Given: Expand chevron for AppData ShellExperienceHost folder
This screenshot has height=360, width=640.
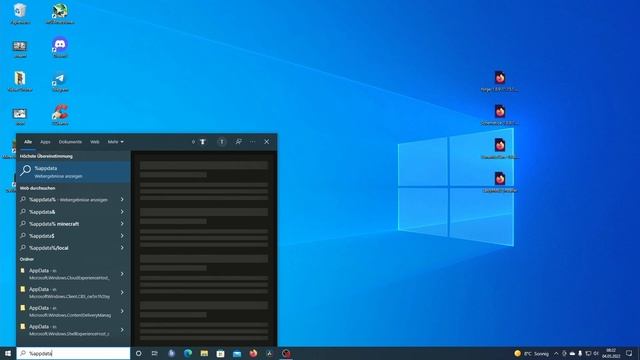Looking at the screenshot, I should [x=122, y=330].
